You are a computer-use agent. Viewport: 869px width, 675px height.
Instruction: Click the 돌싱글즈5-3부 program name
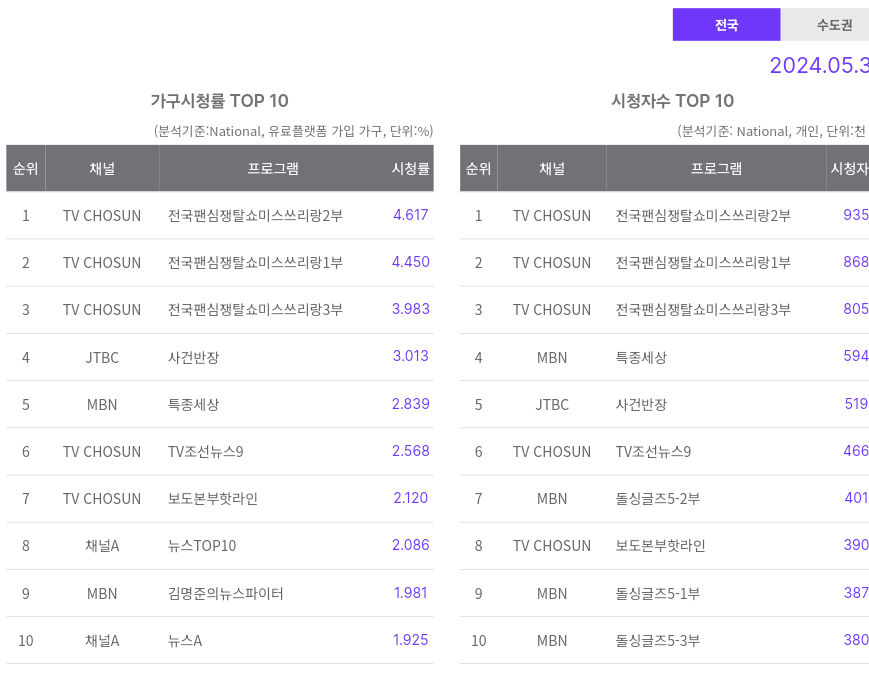pyautogui.click(x=658, y=641)
